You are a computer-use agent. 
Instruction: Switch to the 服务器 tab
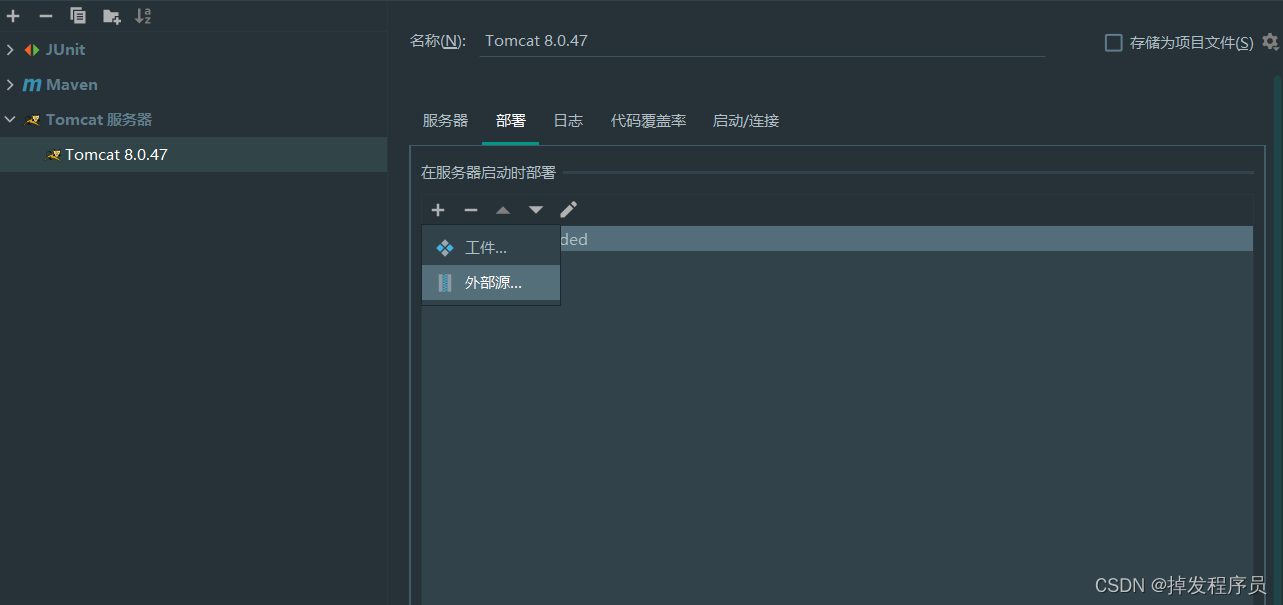point(445,121)
